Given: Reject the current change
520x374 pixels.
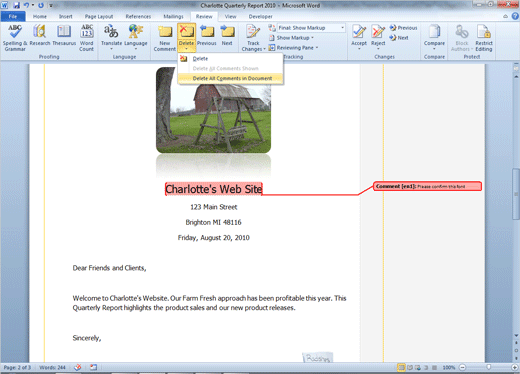Looking at the screenshot, I should (378, 35).
